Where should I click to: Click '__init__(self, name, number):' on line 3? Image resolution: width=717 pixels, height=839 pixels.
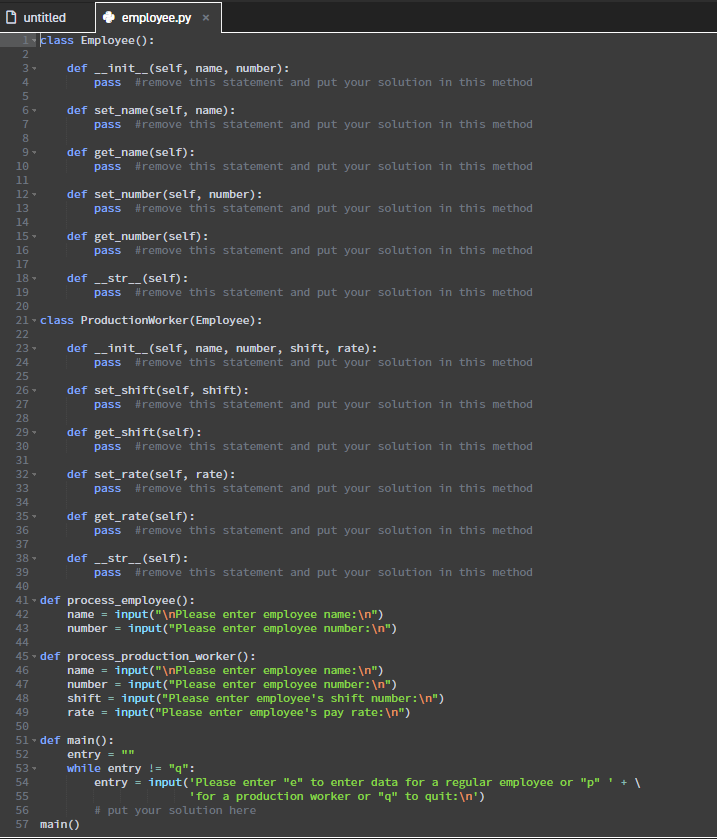point(192,68)
